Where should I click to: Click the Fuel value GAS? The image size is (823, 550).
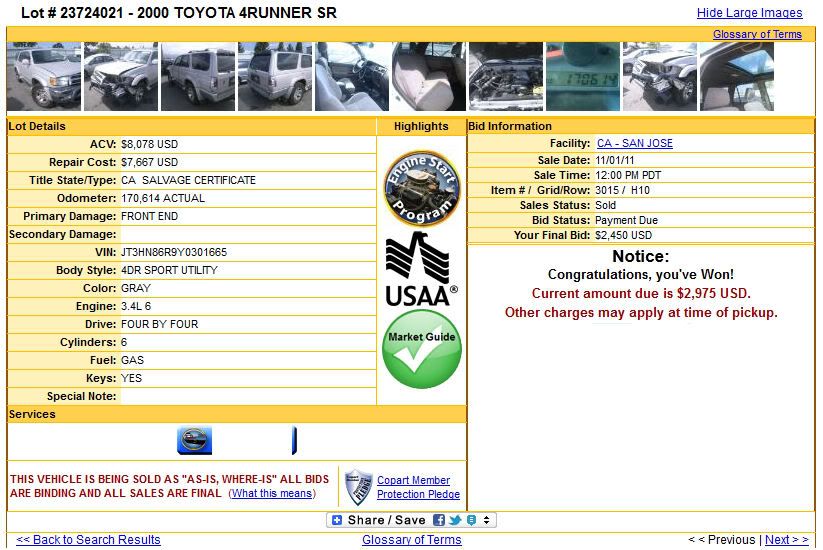point(132,361)
